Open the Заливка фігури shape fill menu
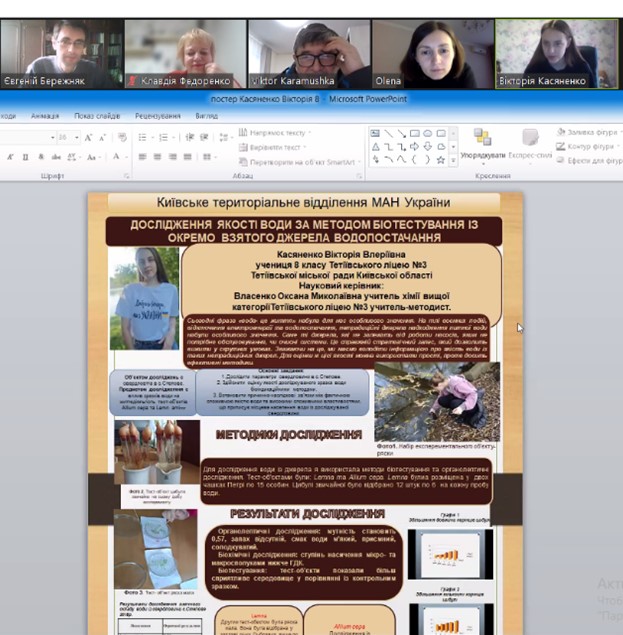 click(588, 132)
